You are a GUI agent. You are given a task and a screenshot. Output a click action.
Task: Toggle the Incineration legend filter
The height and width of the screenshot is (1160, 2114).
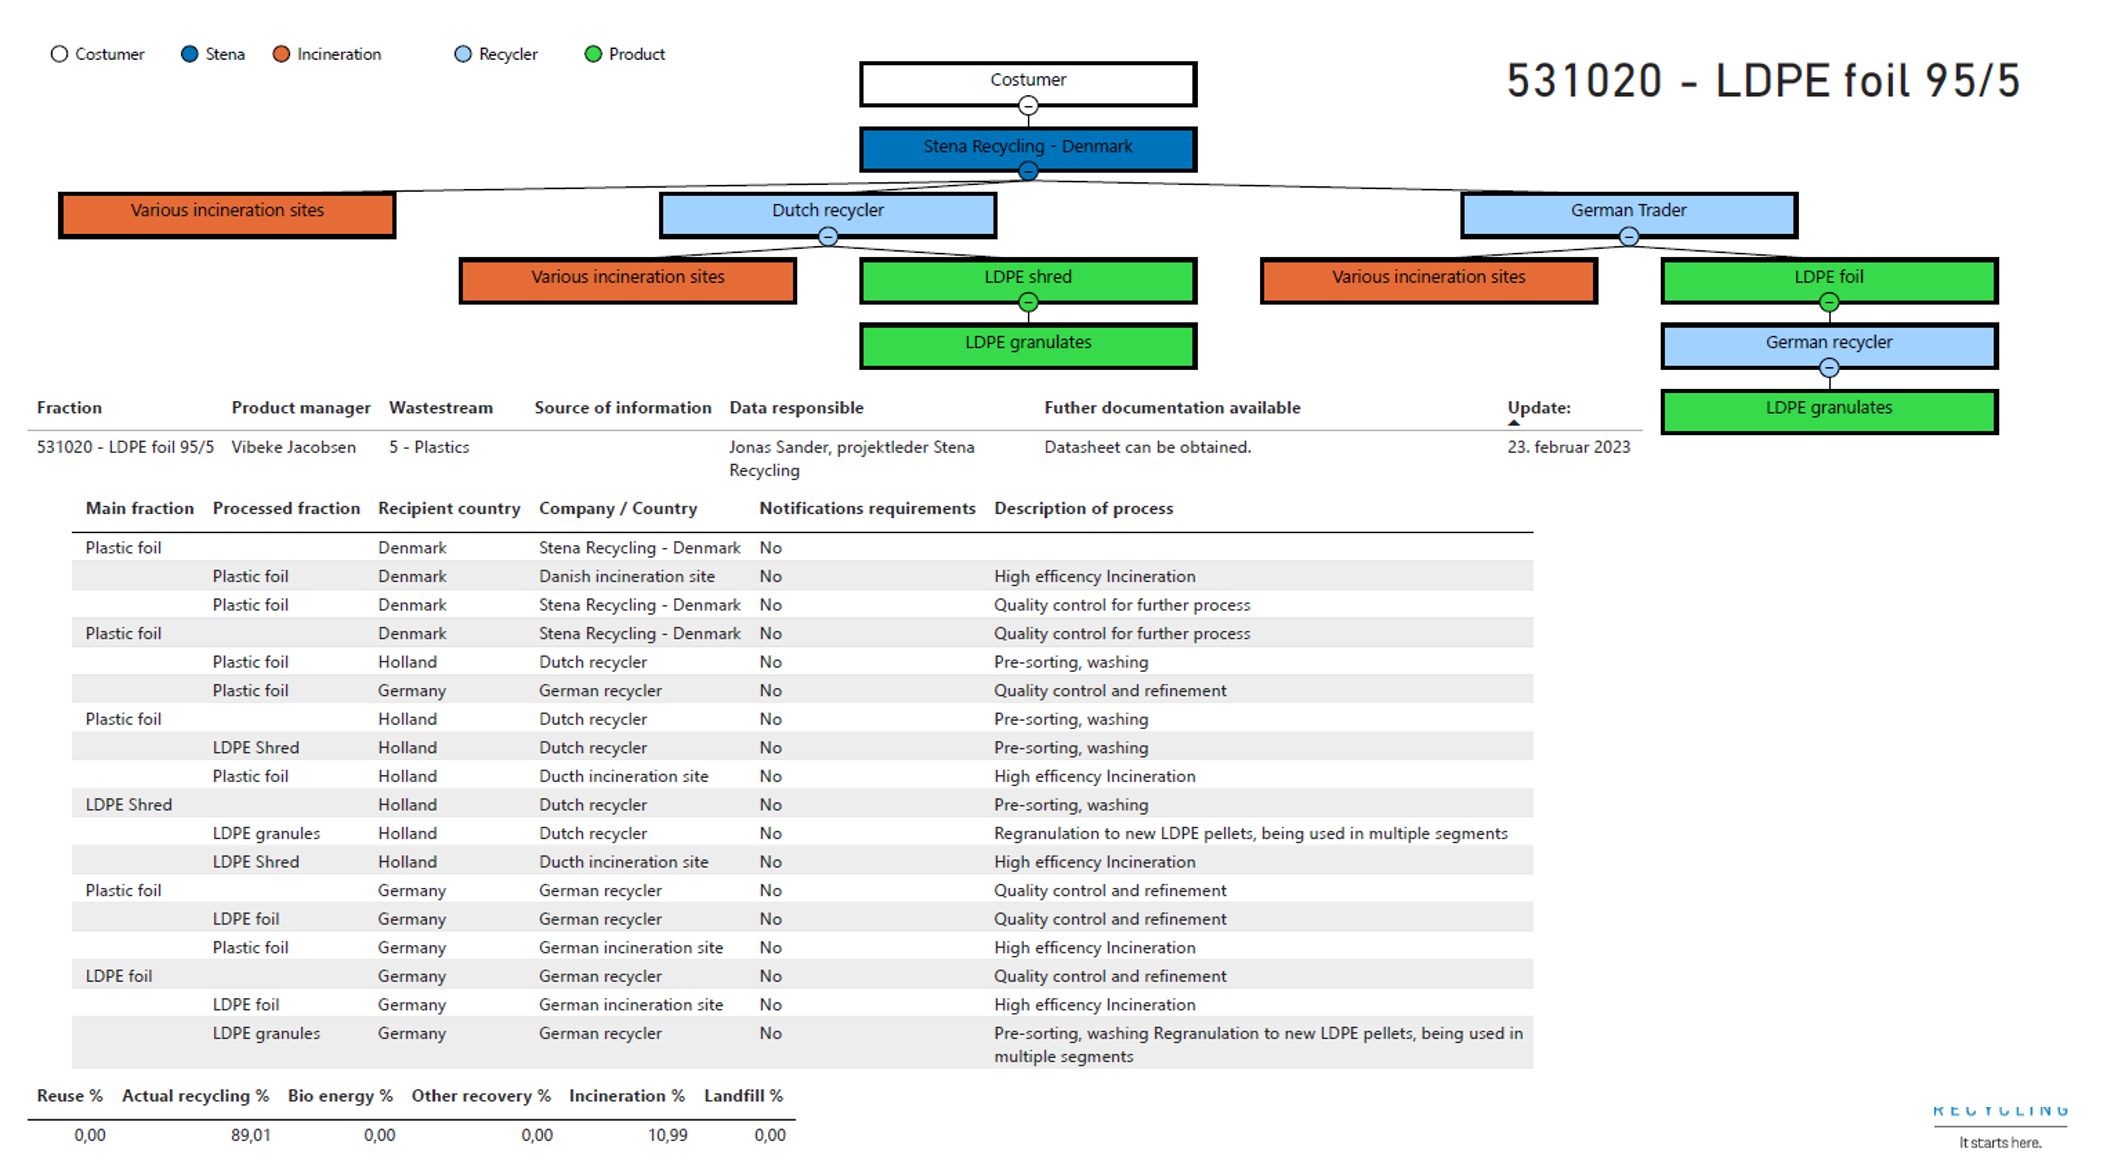pyautogui.click(x=281, y=54)
